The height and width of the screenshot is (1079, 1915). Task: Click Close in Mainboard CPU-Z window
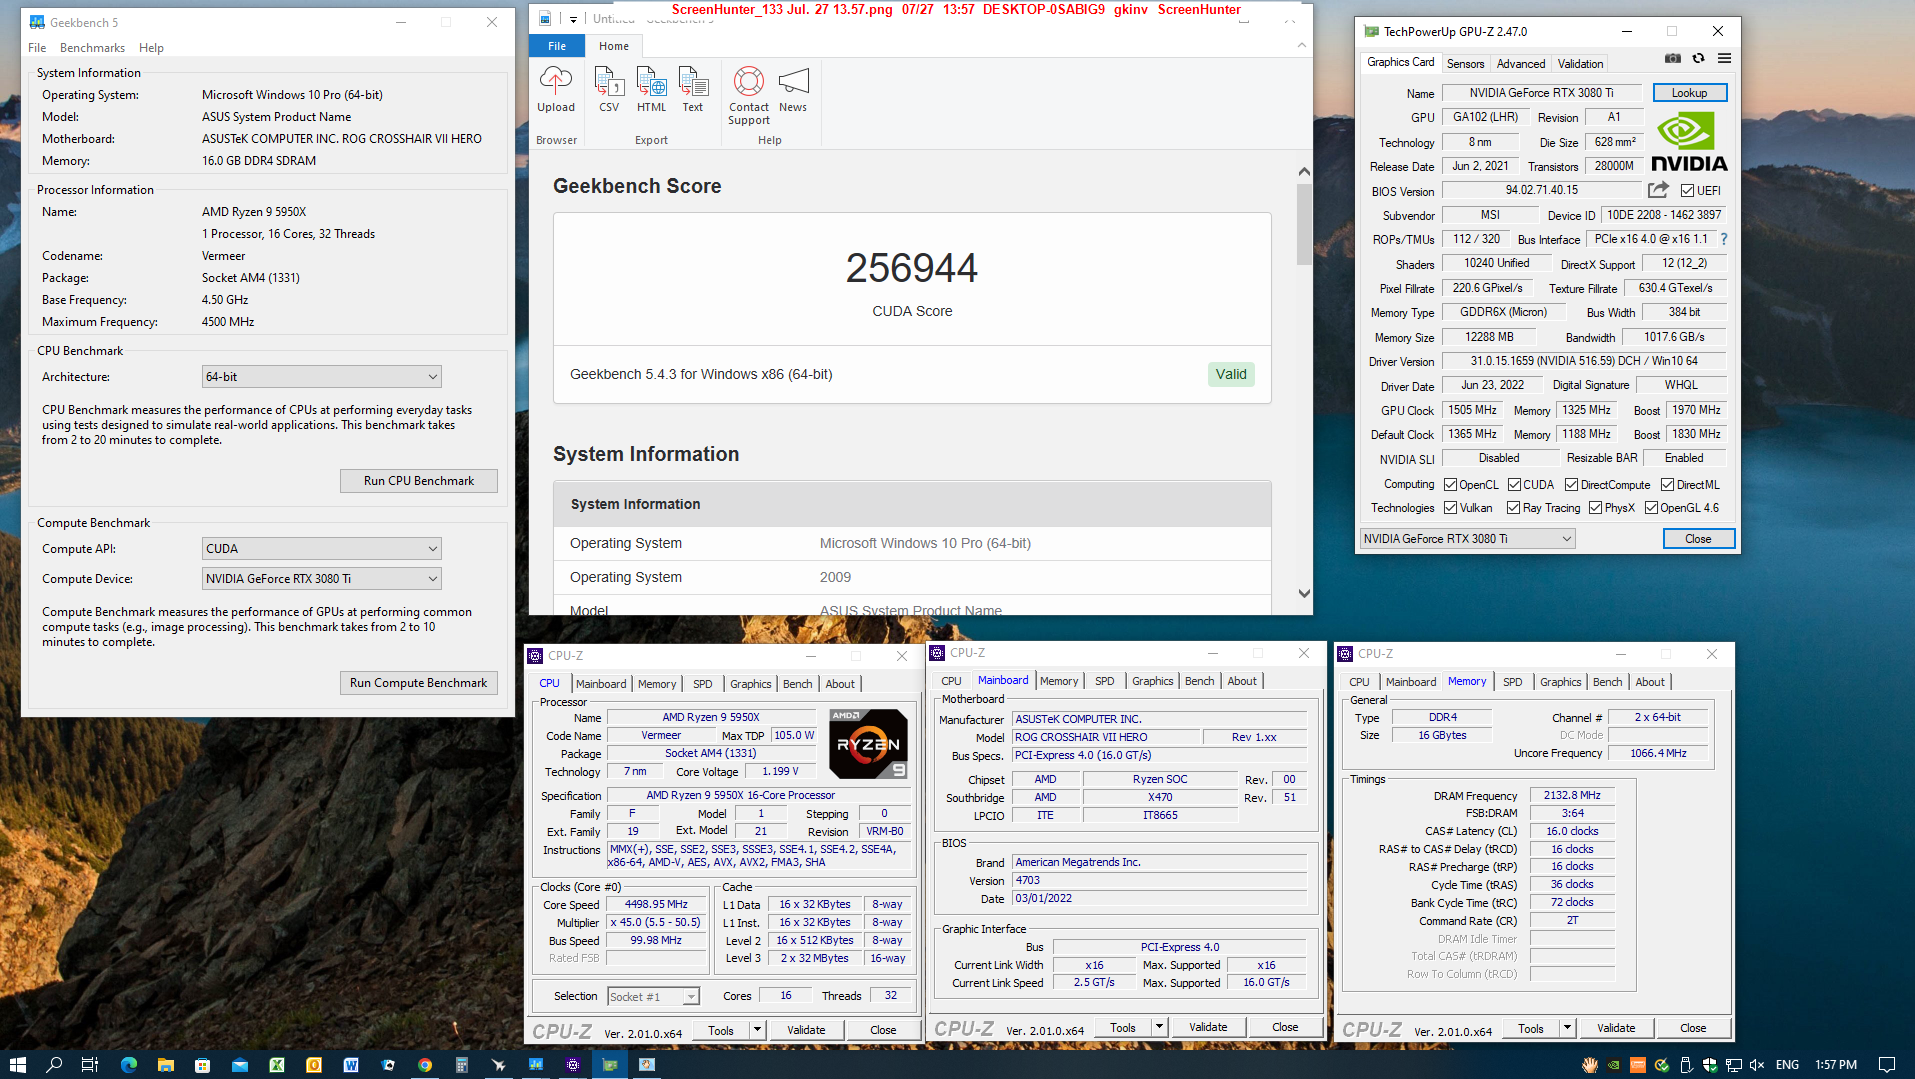[1285, 1027]
